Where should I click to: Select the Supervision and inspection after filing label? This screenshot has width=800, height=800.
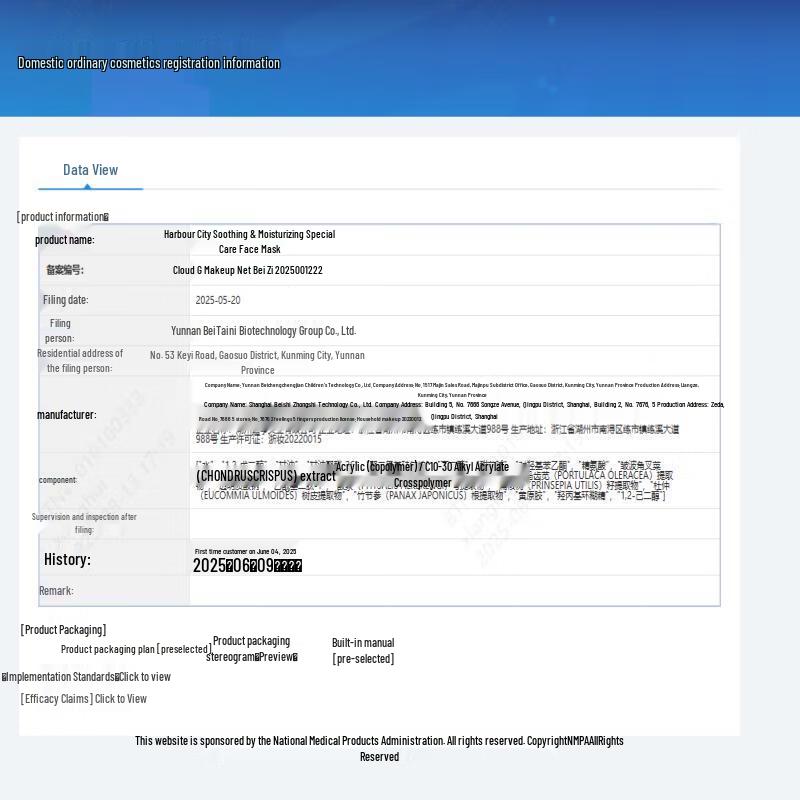click(84, 523)
